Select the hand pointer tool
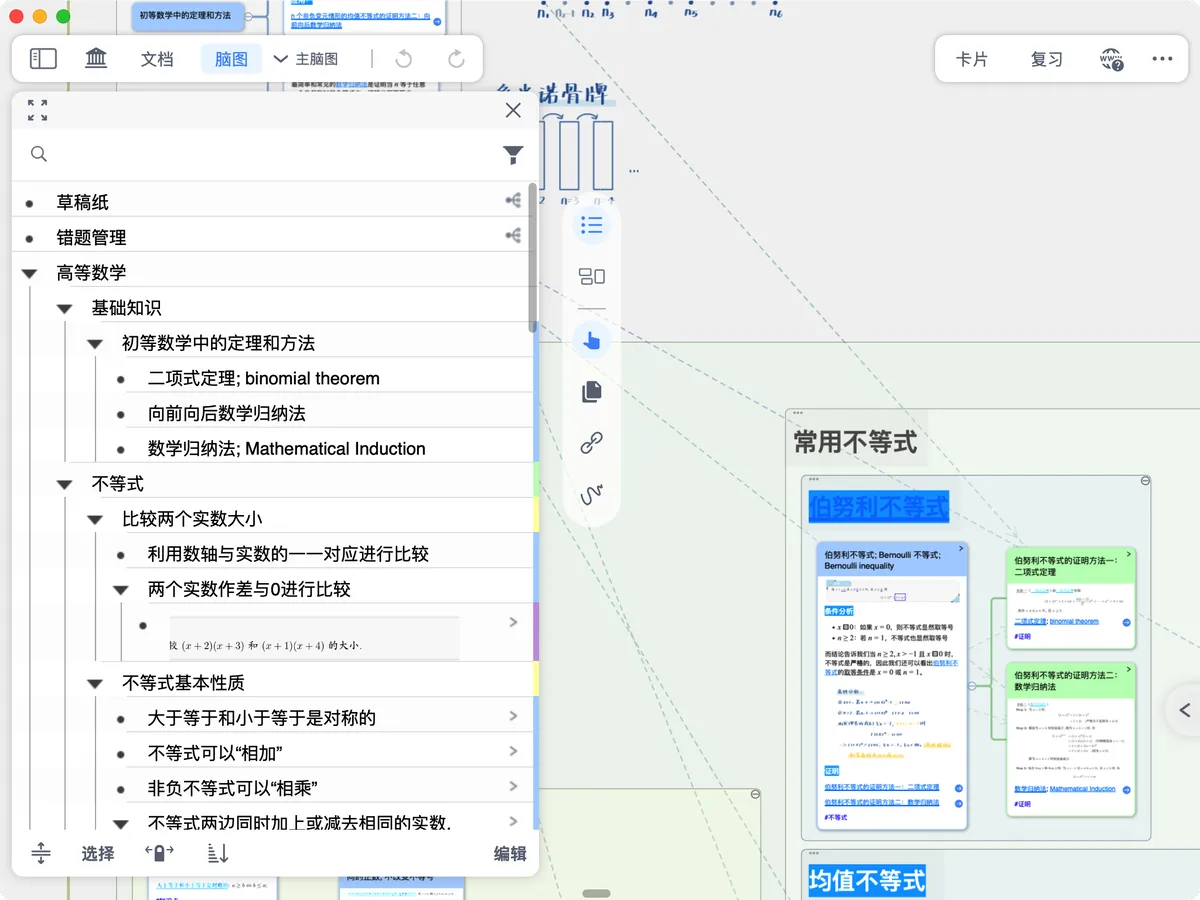 [x=592, y=341]
